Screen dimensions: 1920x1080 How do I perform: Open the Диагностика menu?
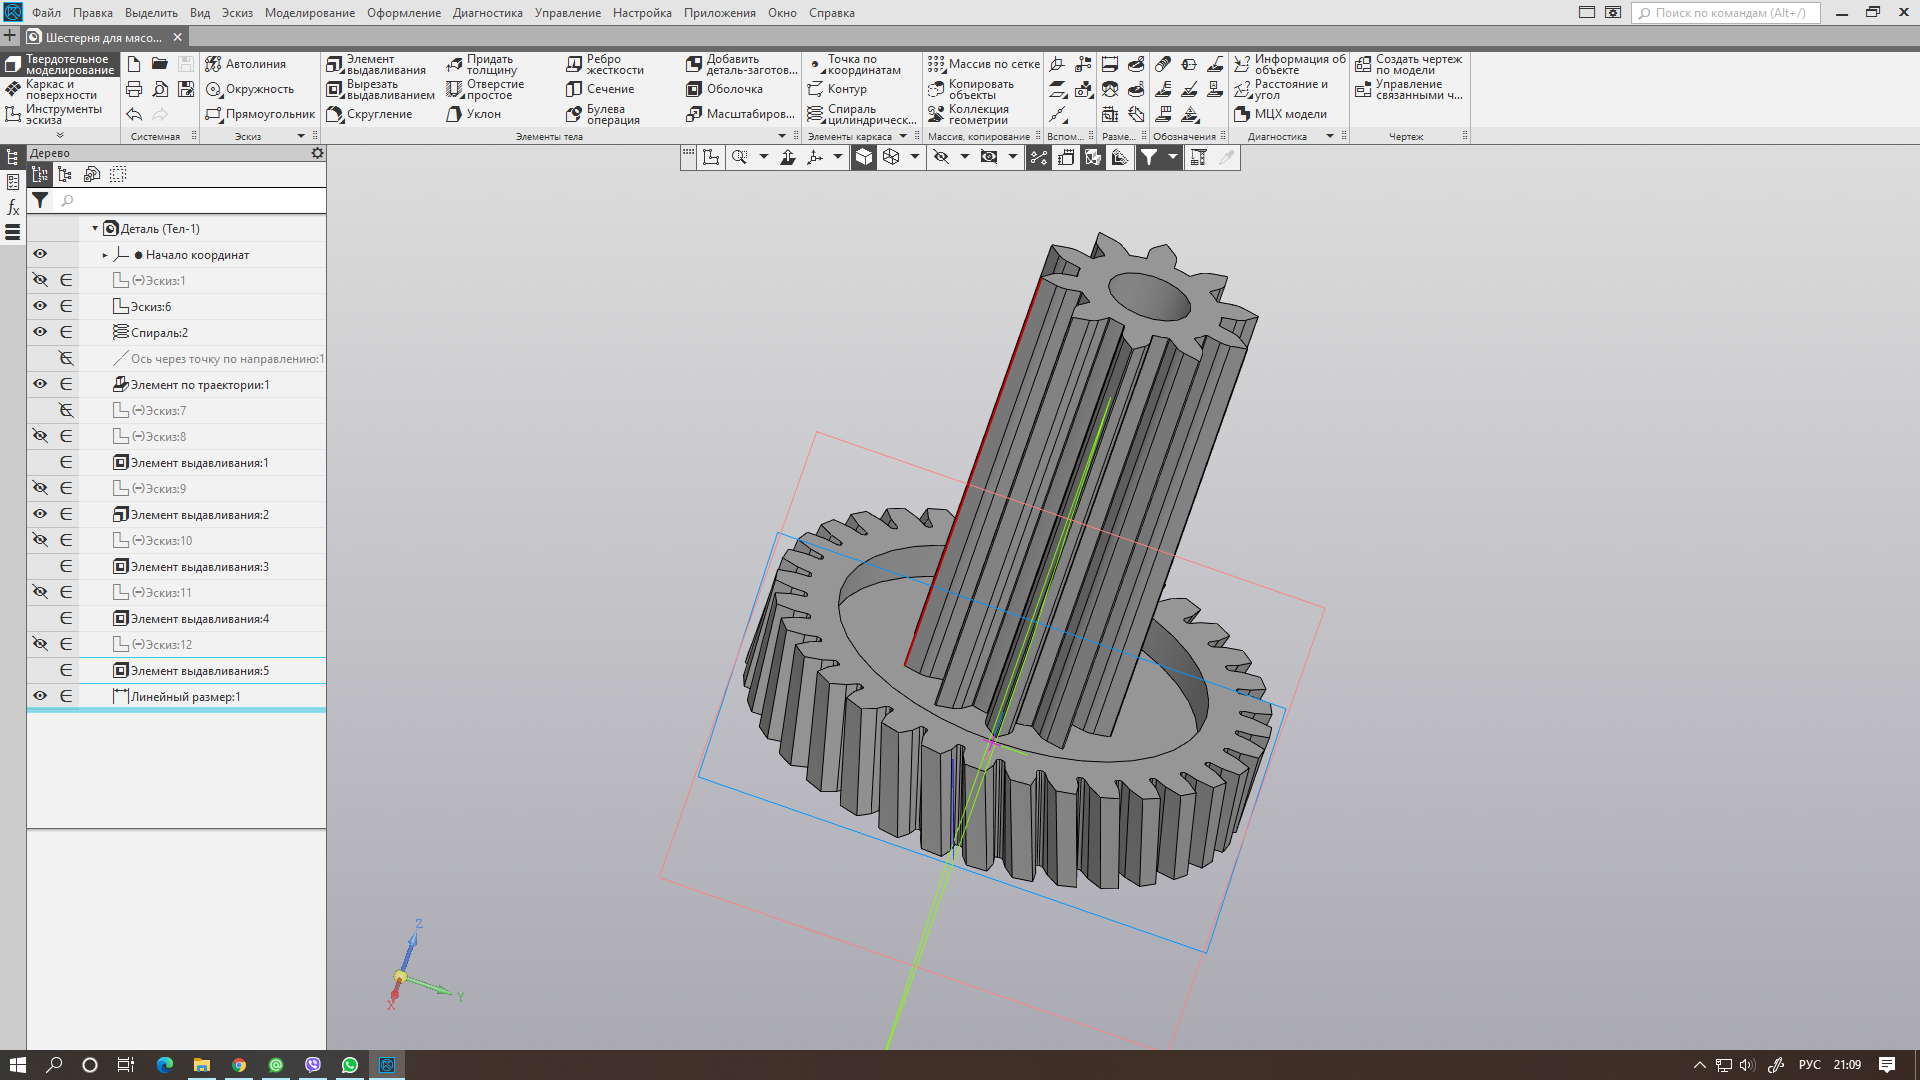point(487,13)
